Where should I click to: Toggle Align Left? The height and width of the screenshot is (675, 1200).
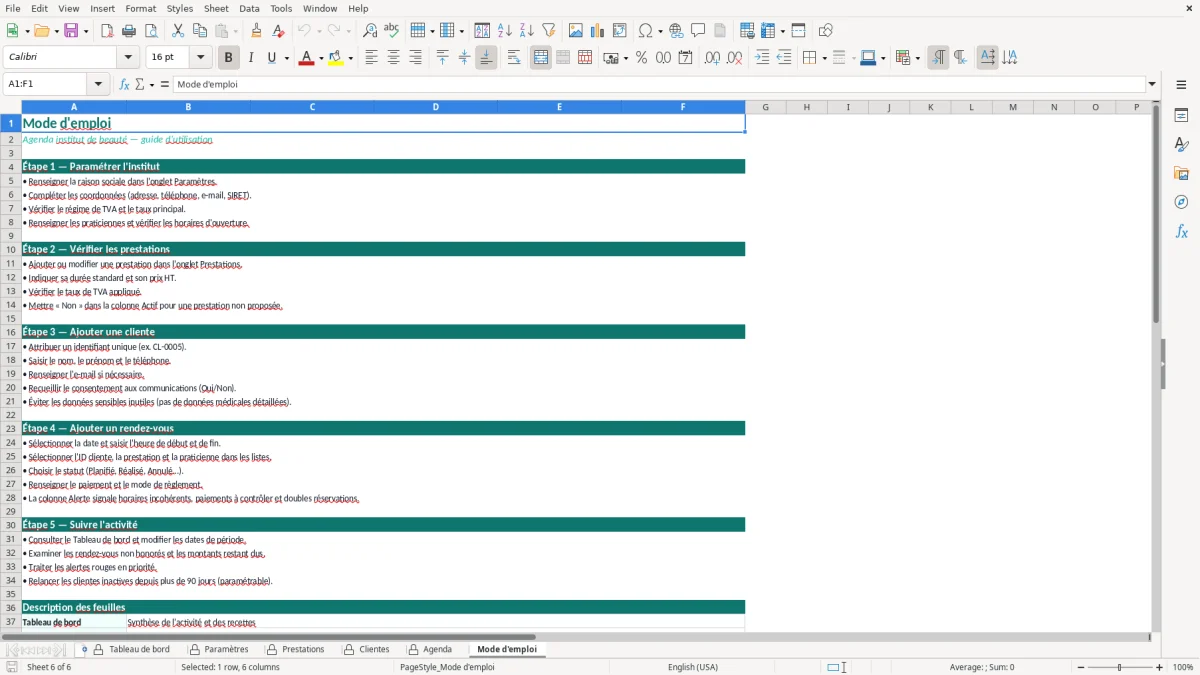371,58
